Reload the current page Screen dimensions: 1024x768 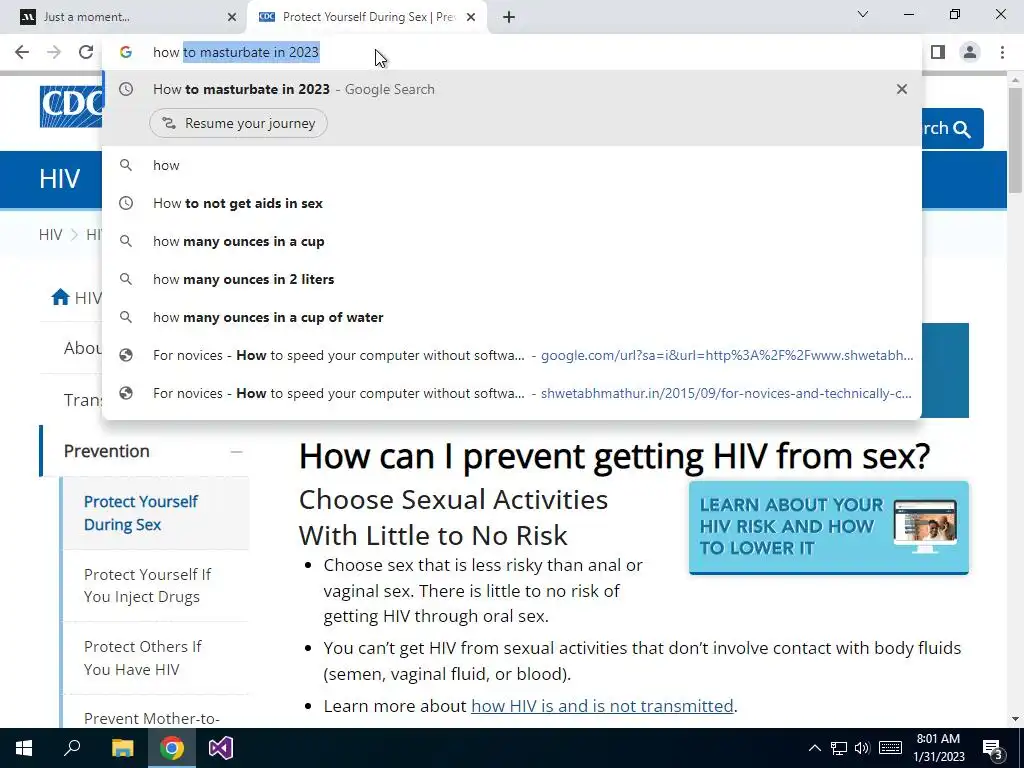[86, 52]
